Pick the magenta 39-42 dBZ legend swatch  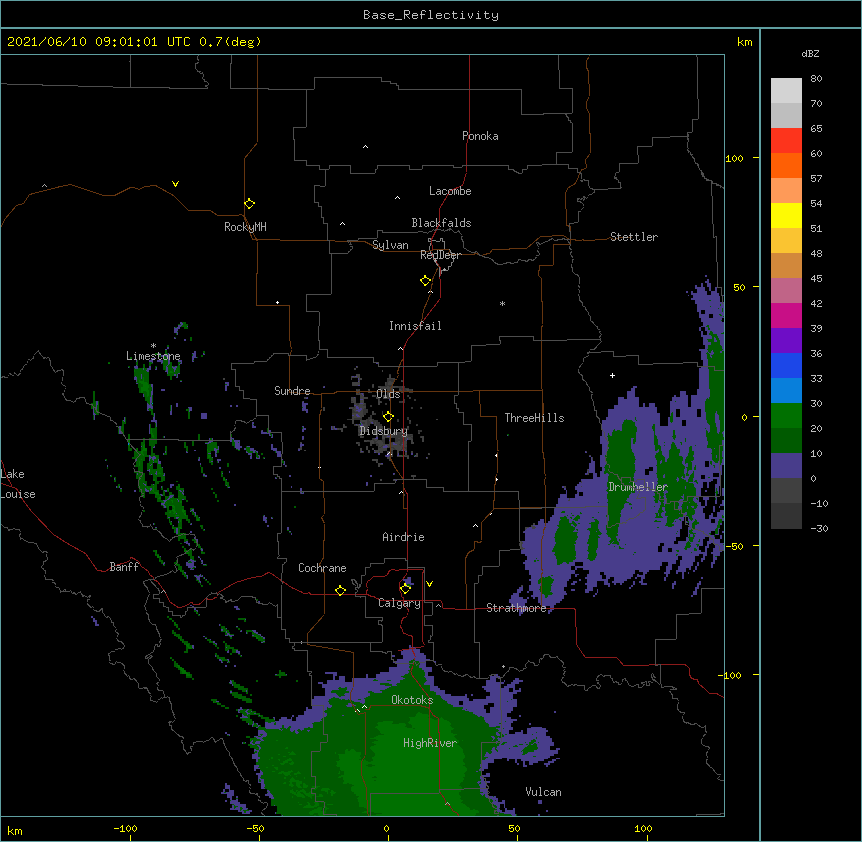[x=786, y=315]
